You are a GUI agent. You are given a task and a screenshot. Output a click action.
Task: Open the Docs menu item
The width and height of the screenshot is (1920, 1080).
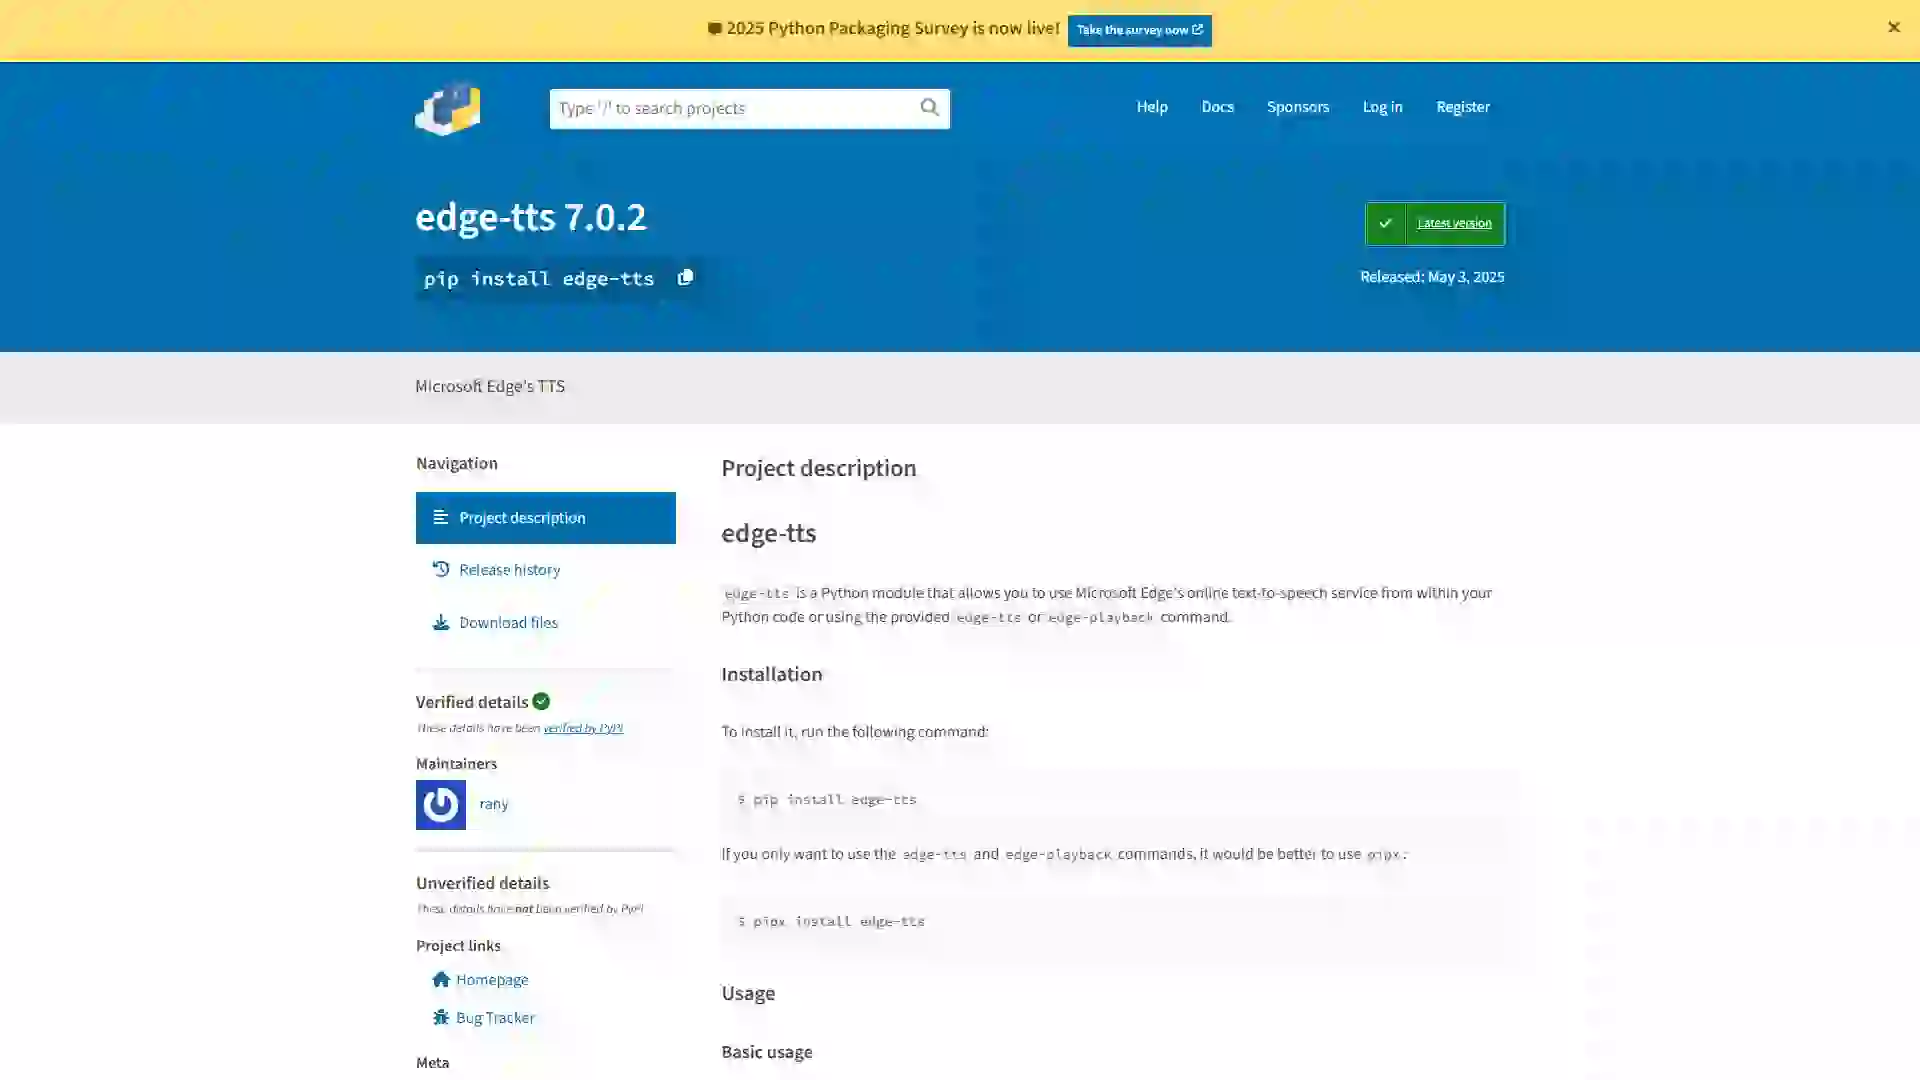coord(1217,107)
